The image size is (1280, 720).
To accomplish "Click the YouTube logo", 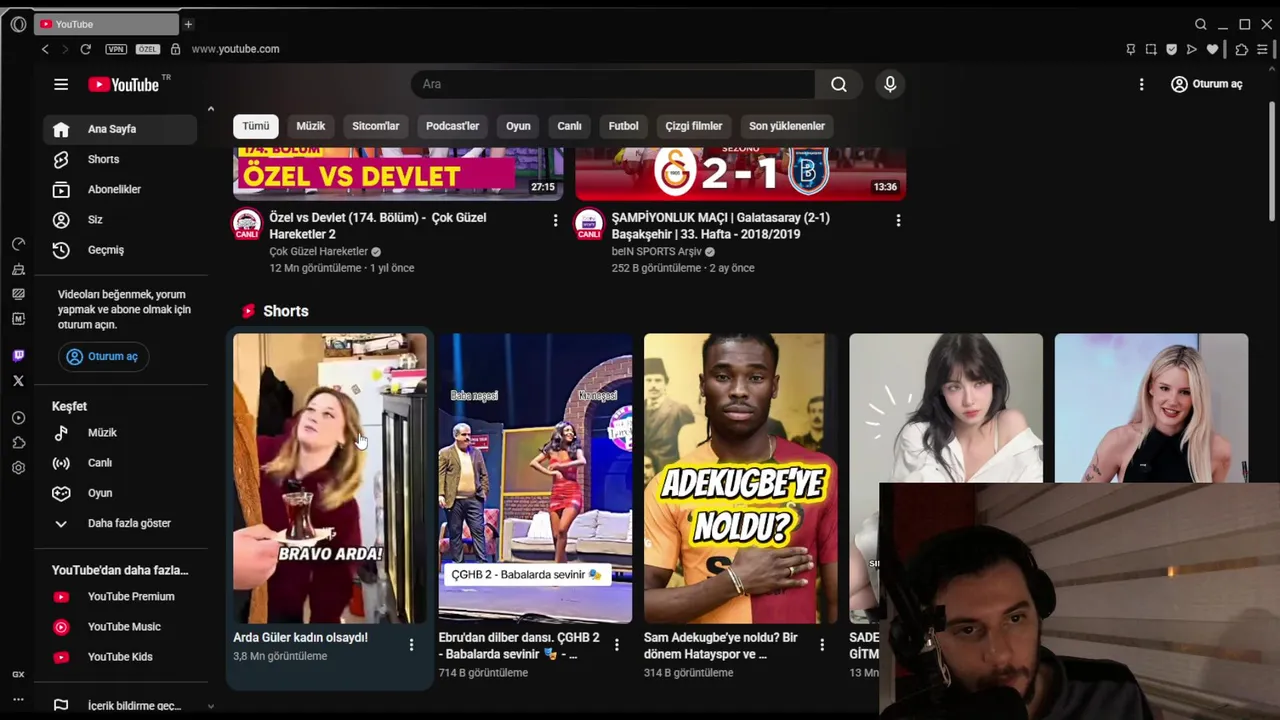I will [x=123, y=85].
